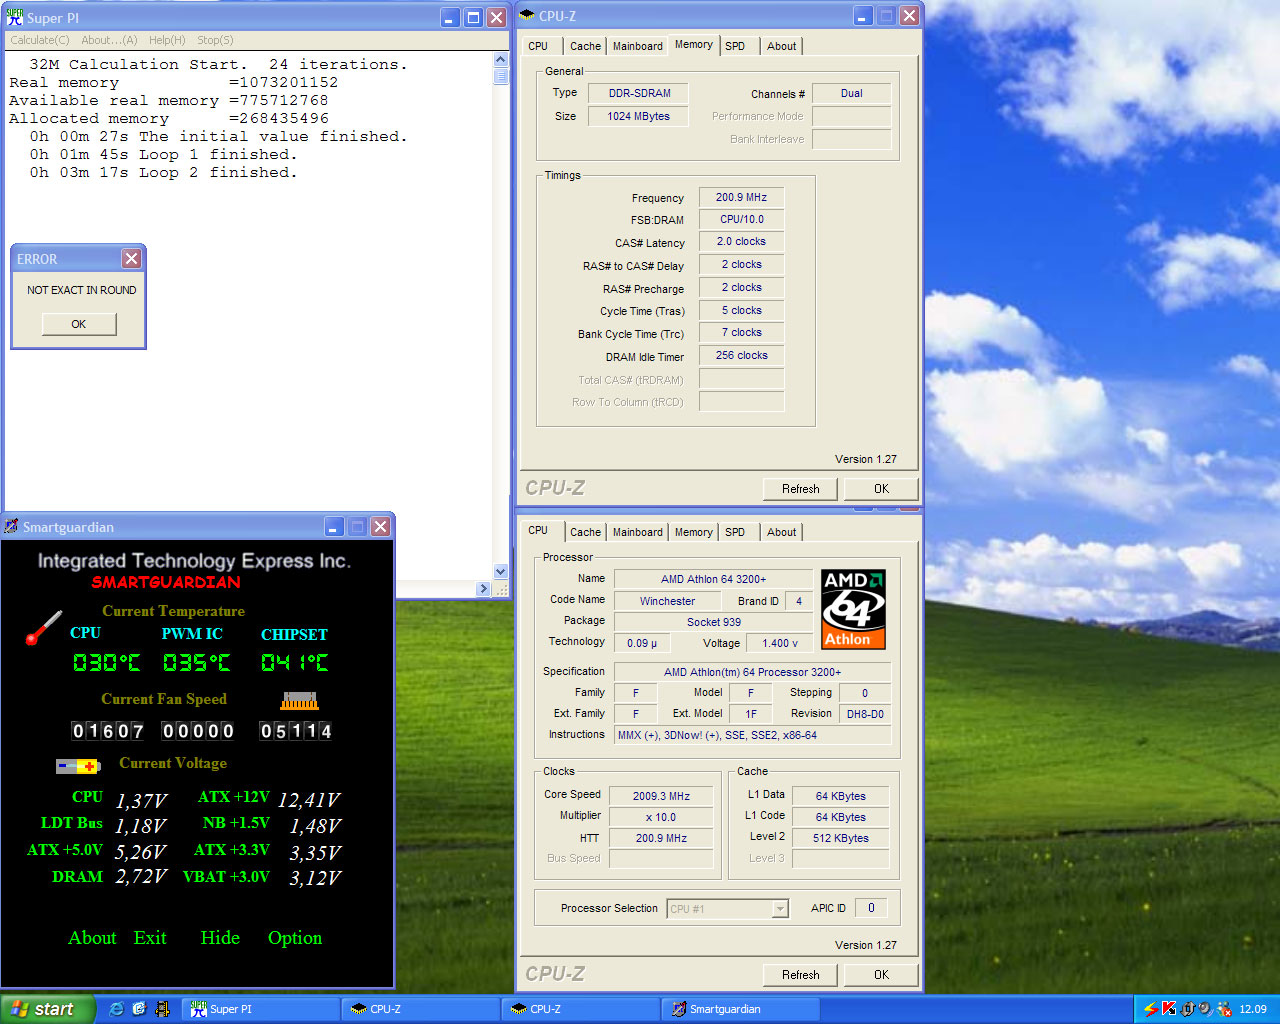Click the AMD Athlon 64 logo

pos(853,609)
